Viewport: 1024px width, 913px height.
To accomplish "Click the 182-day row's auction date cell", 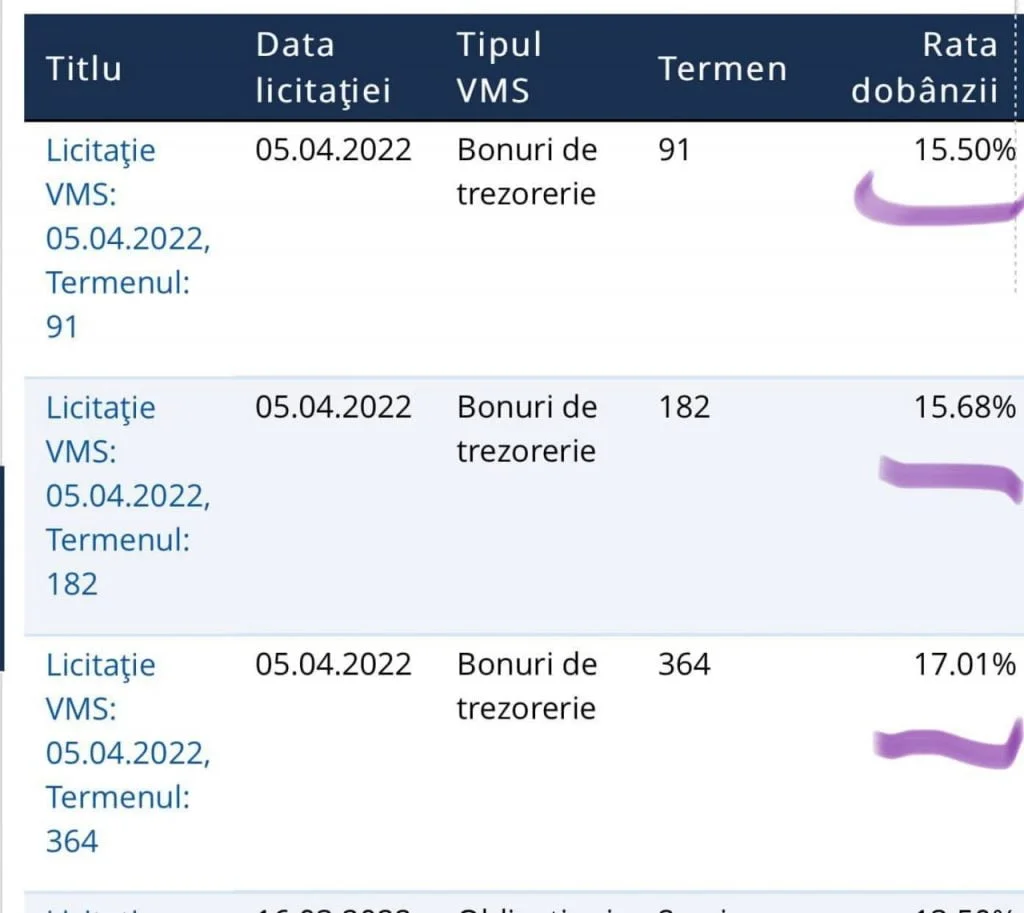I will [333, 408].
